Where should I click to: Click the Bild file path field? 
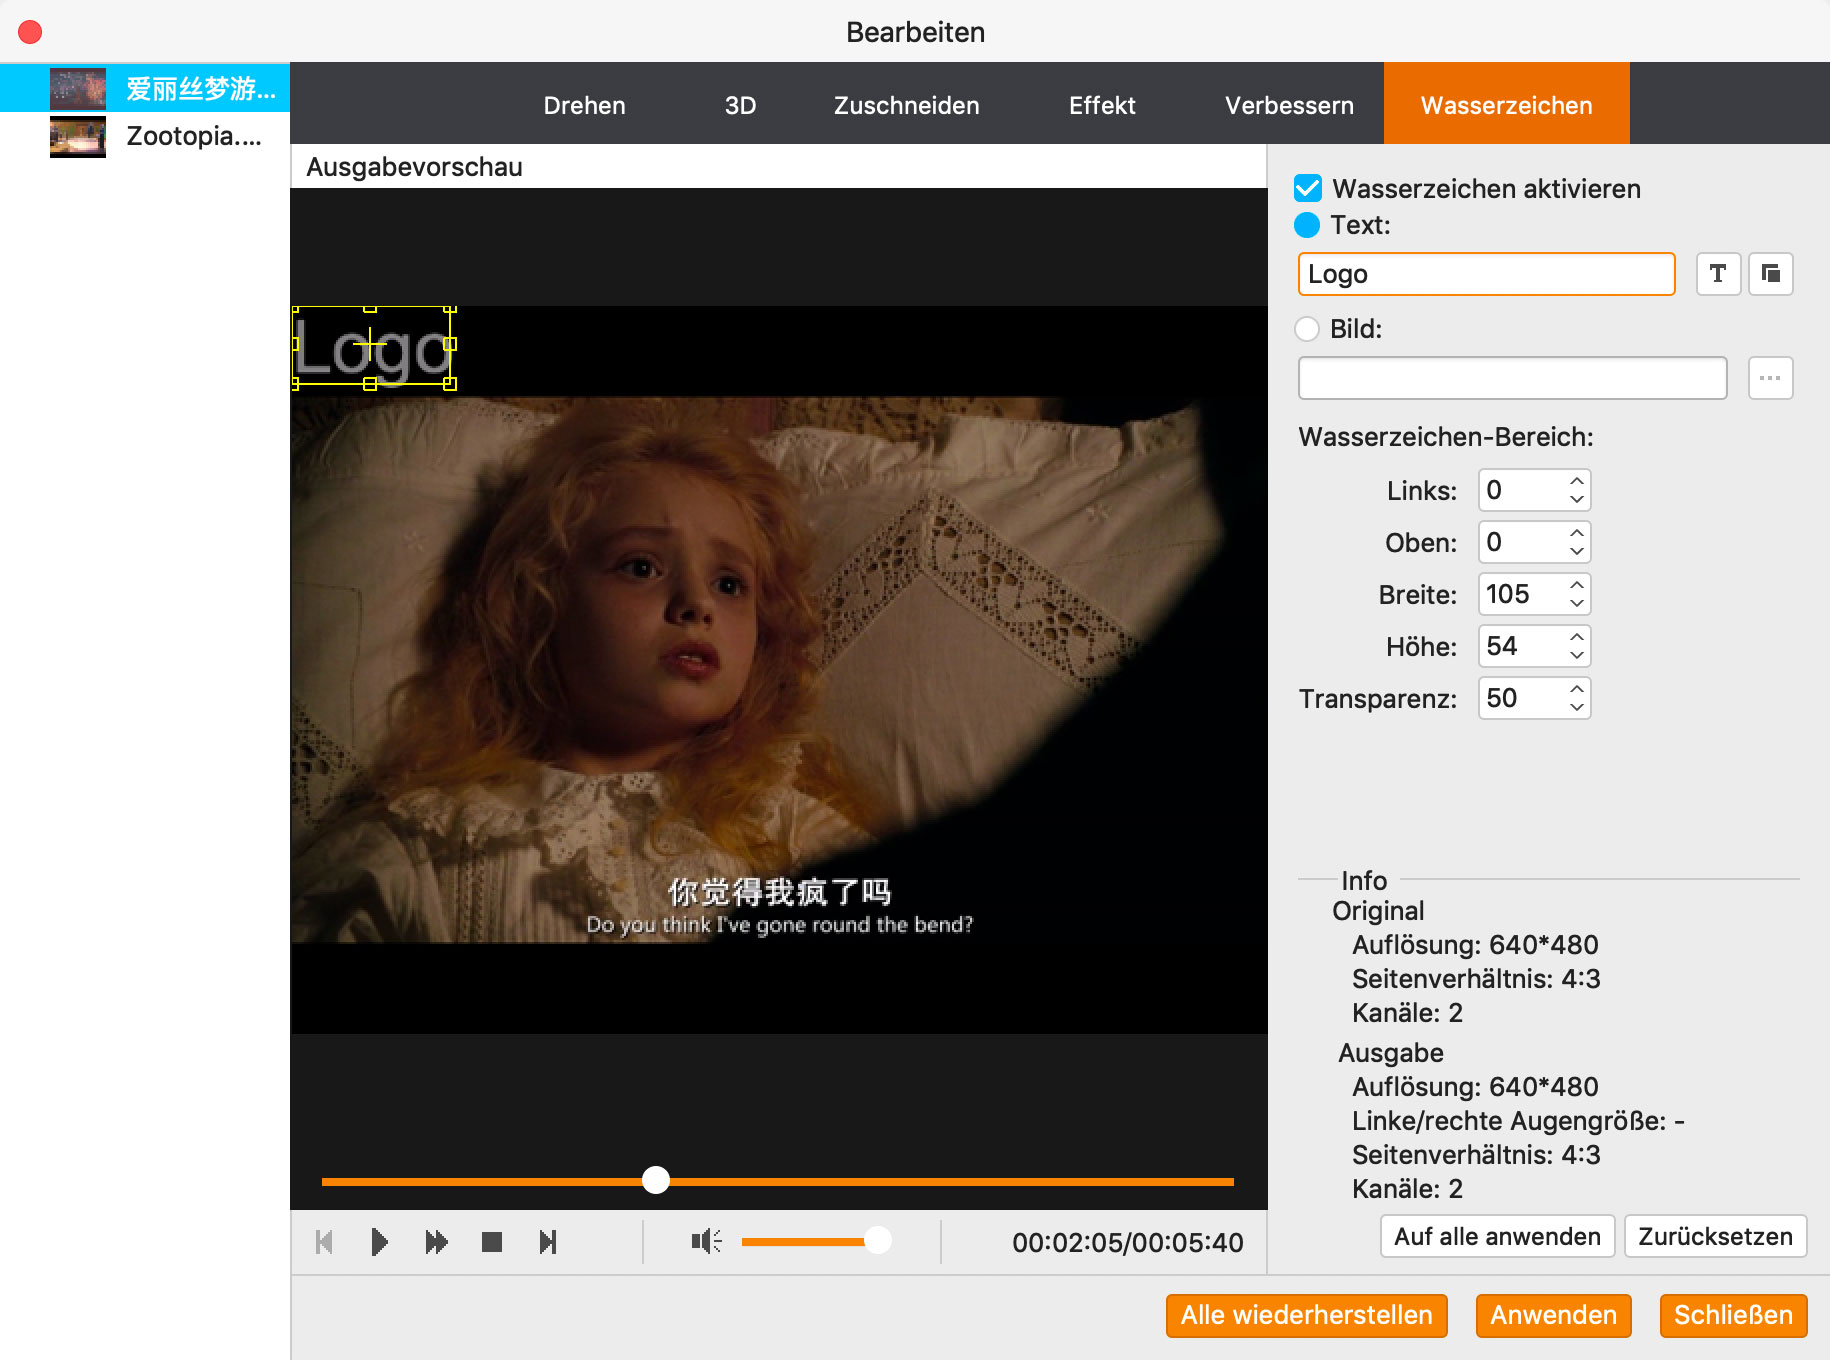pos(1512,378)
